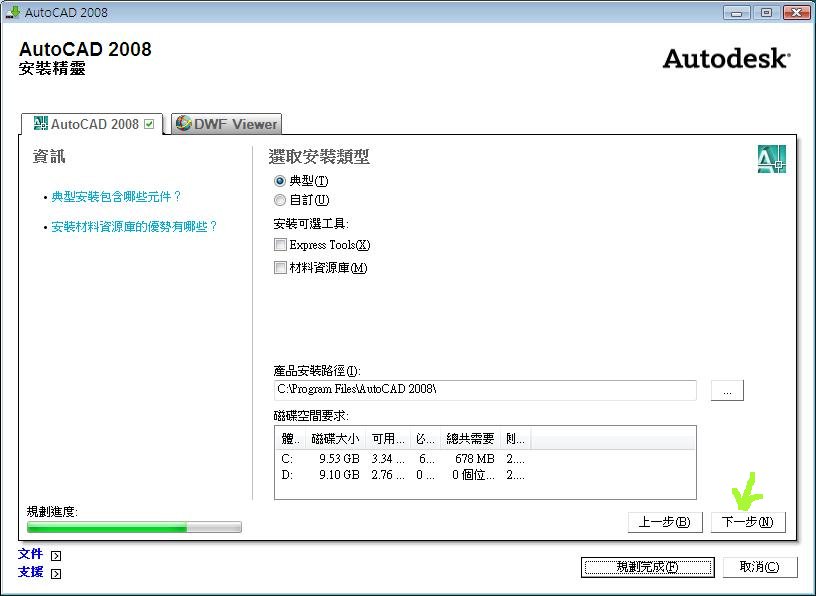
Task: Click the DWF Viewer globe icon
Action: coord(183,123)
